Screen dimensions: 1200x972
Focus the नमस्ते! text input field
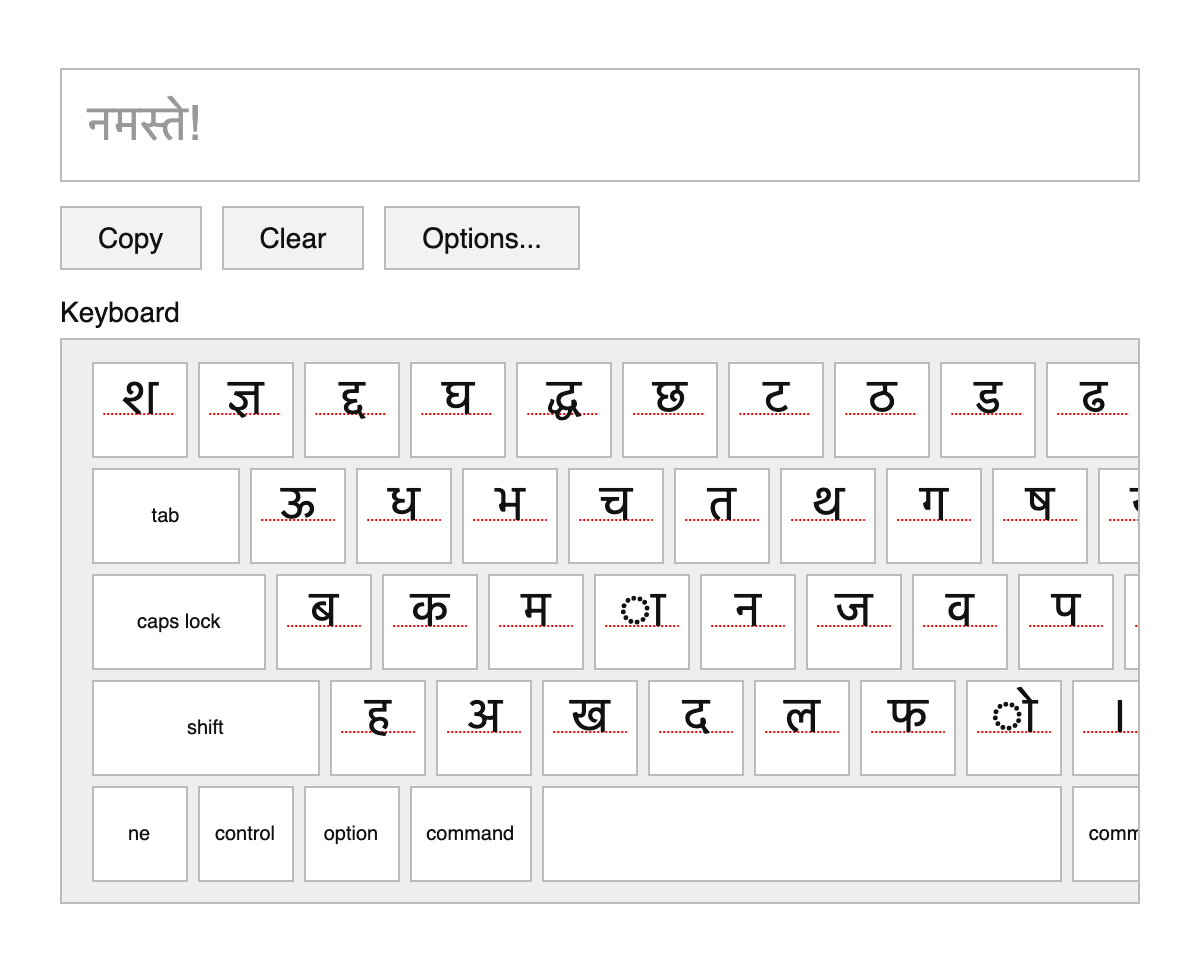coord(600,125)
